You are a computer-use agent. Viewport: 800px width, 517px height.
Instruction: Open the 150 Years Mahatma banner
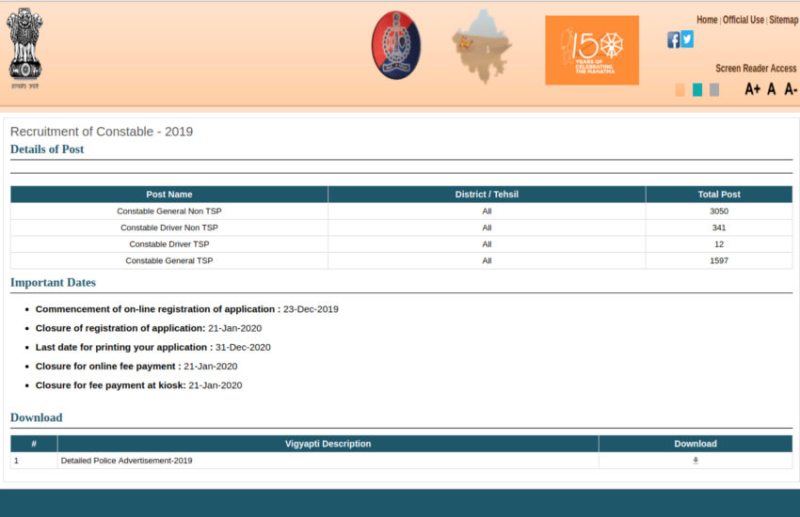591,50
